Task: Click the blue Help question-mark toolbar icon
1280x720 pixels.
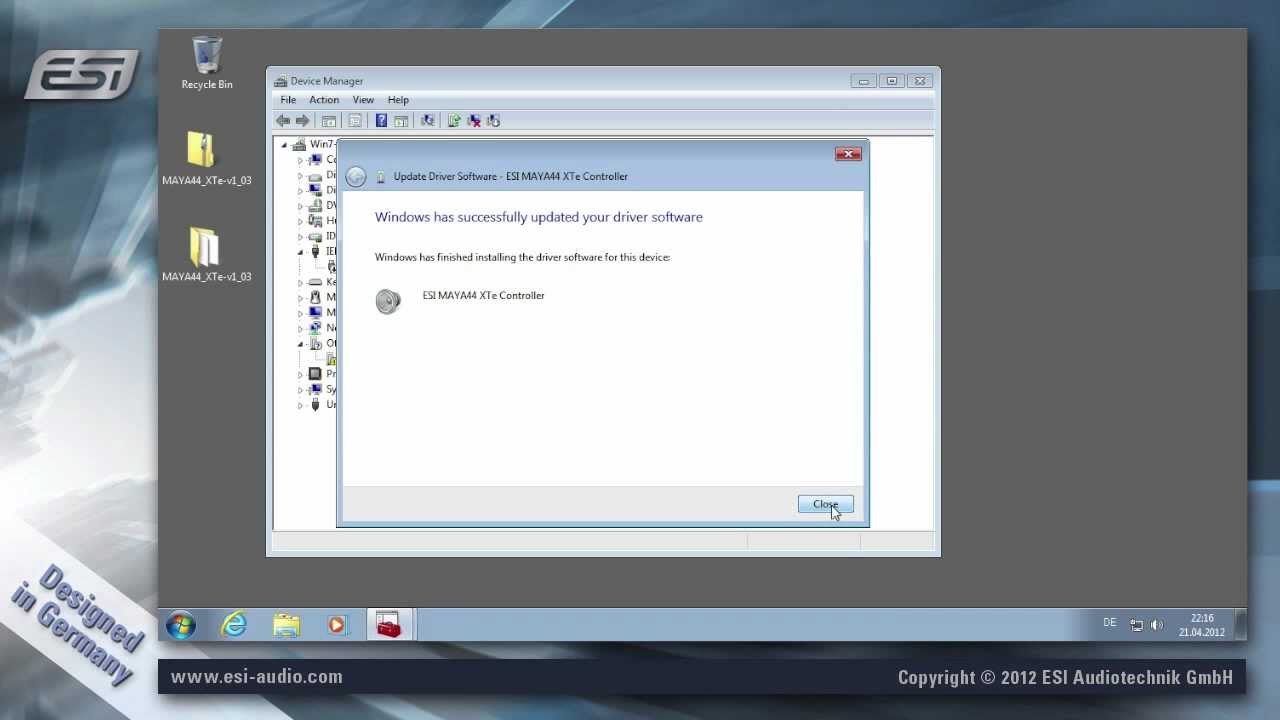Action: click(381, 121)
